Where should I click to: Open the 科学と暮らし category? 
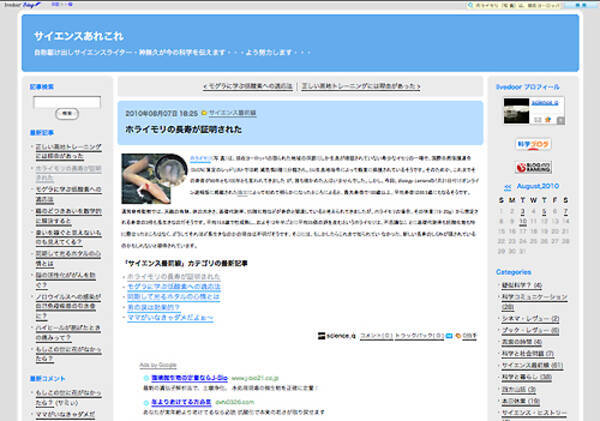pos(527,377)
